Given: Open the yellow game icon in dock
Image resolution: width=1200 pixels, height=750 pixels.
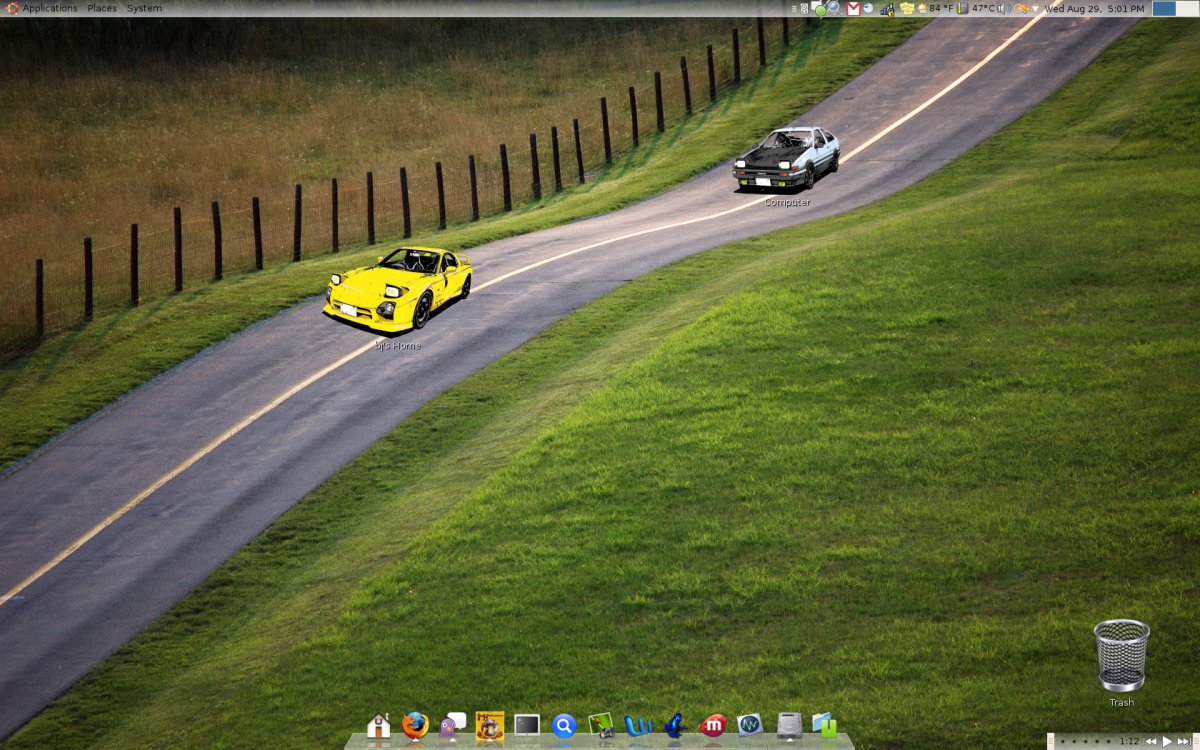Looking at the screenshot, I should (489, 725).
